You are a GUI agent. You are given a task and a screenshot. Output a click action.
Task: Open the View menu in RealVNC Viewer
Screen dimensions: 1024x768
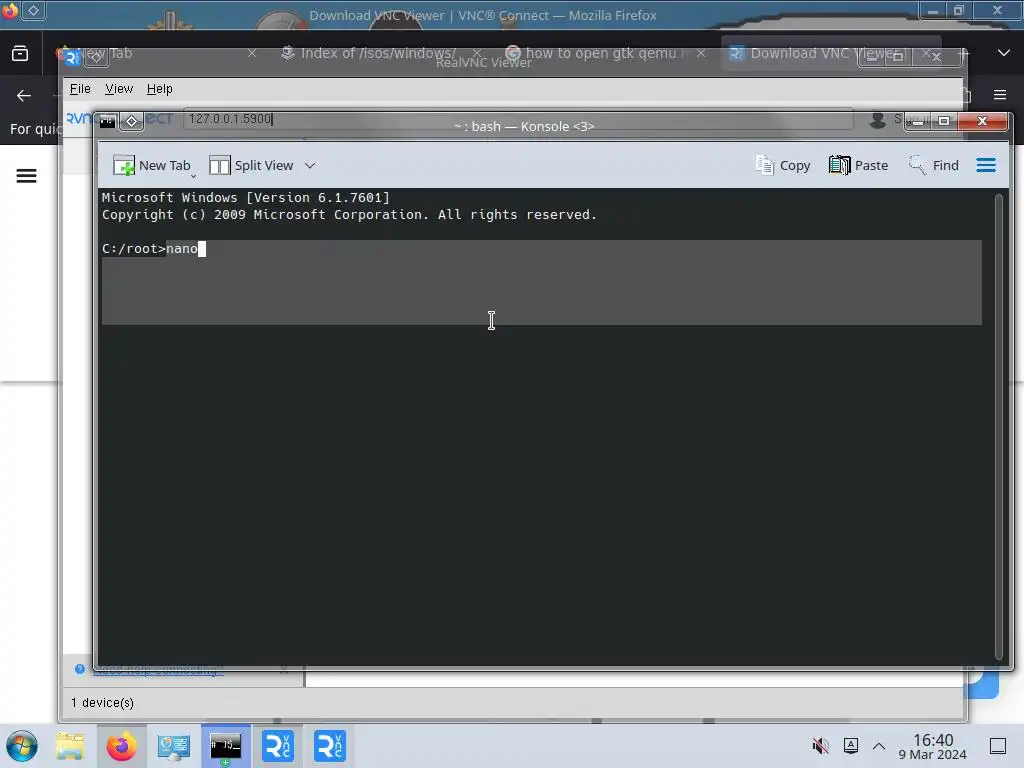click(119, 89)
